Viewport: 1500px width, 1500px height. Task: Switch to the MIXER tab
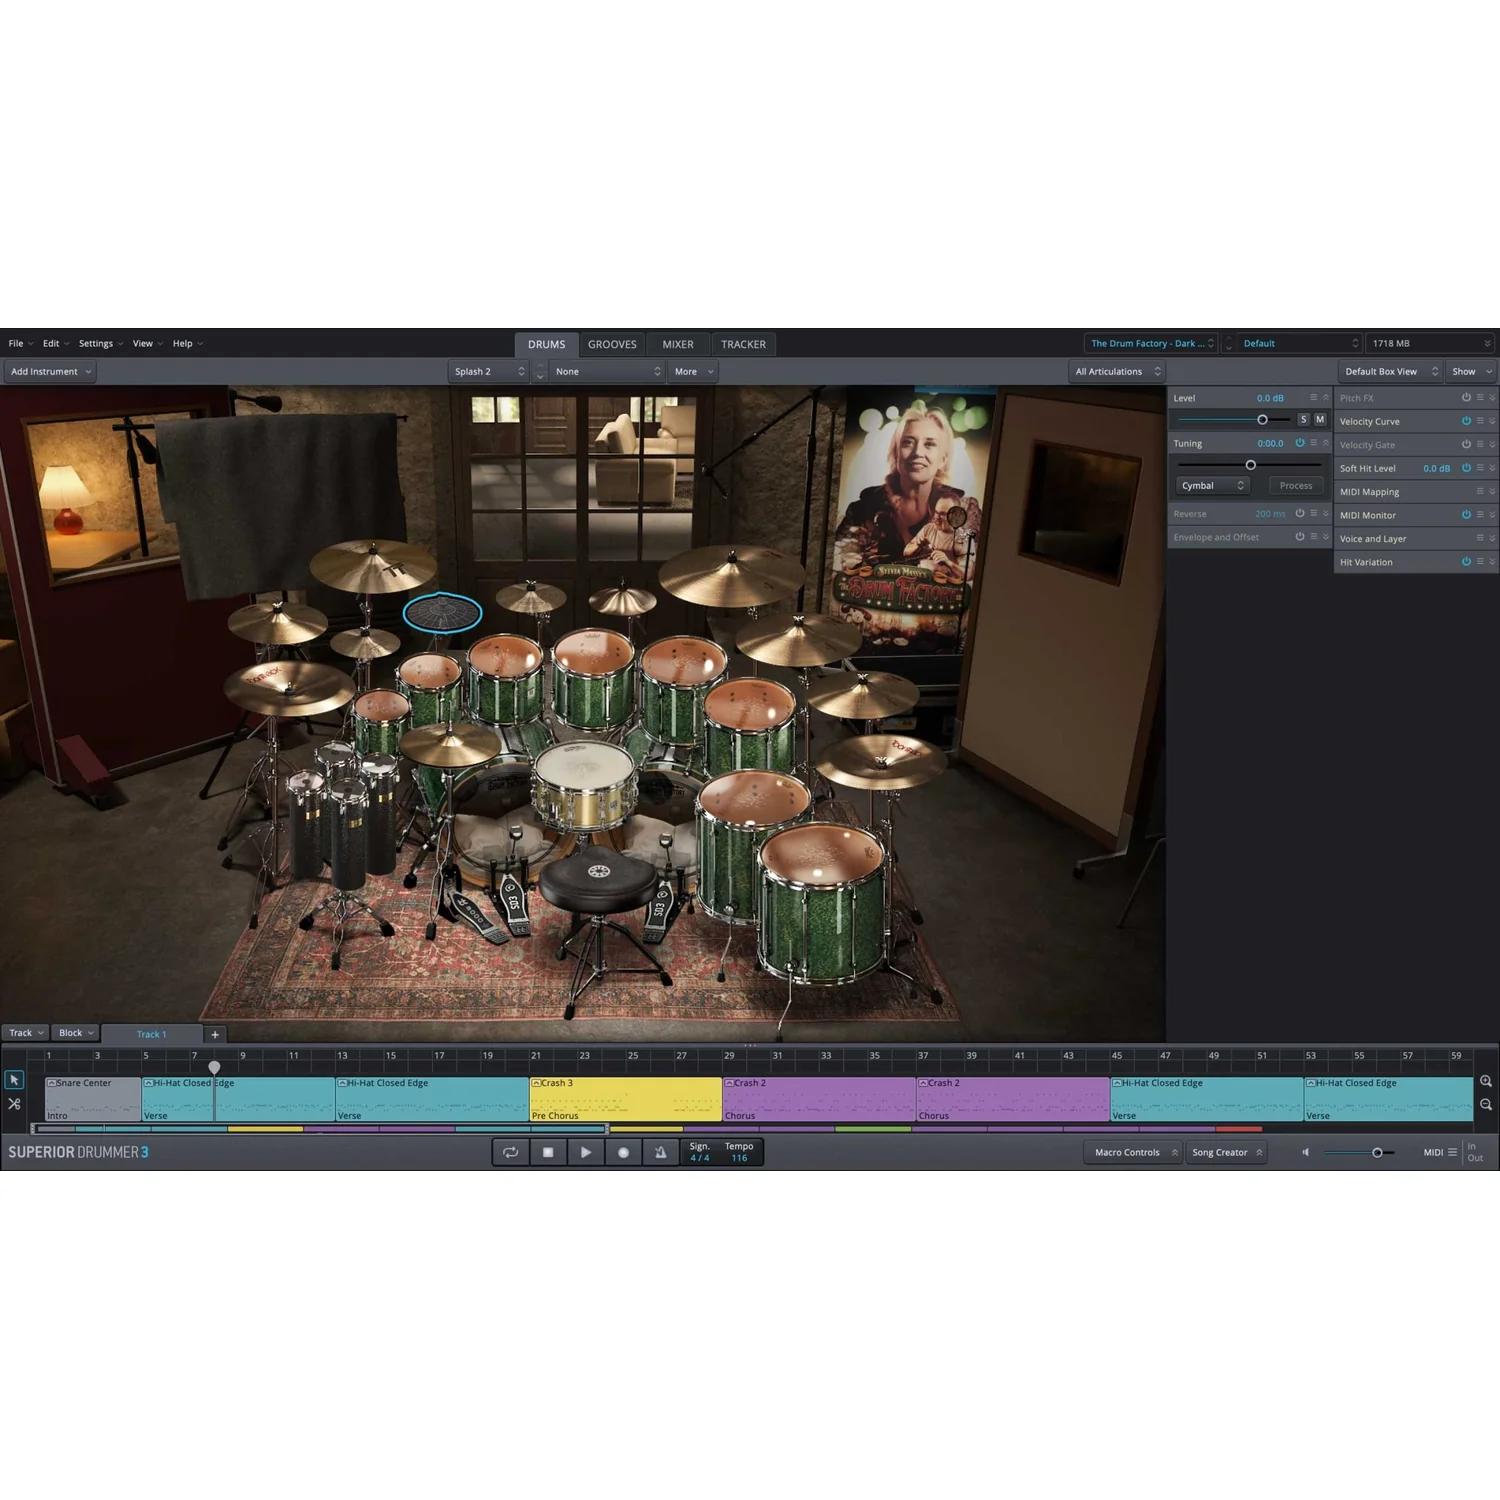[678, 344]
